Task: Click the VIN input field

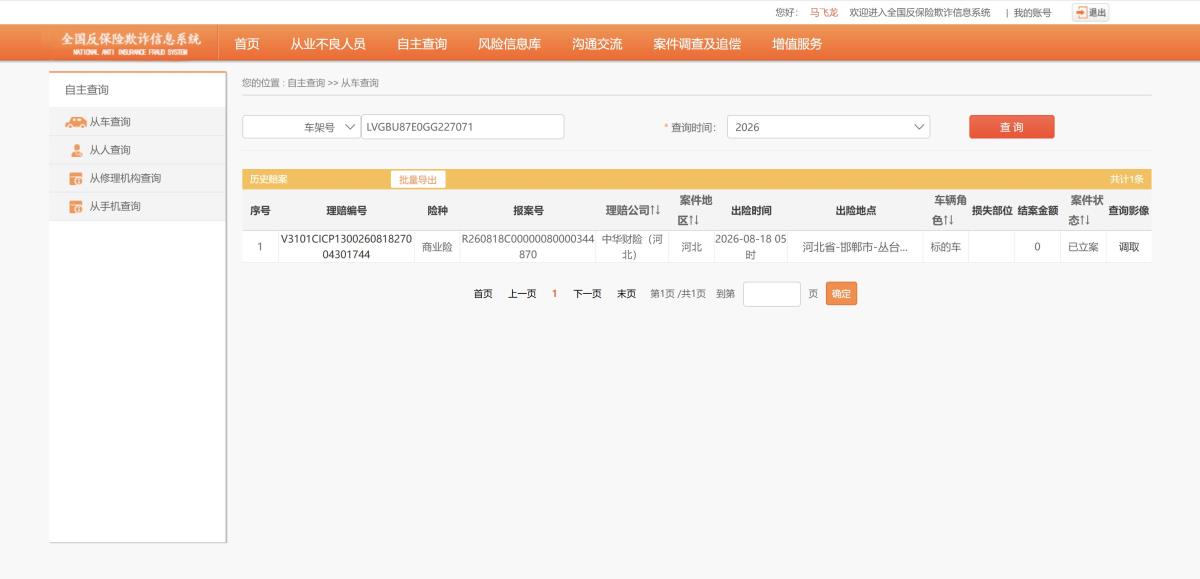Action: tap(462, 127)
